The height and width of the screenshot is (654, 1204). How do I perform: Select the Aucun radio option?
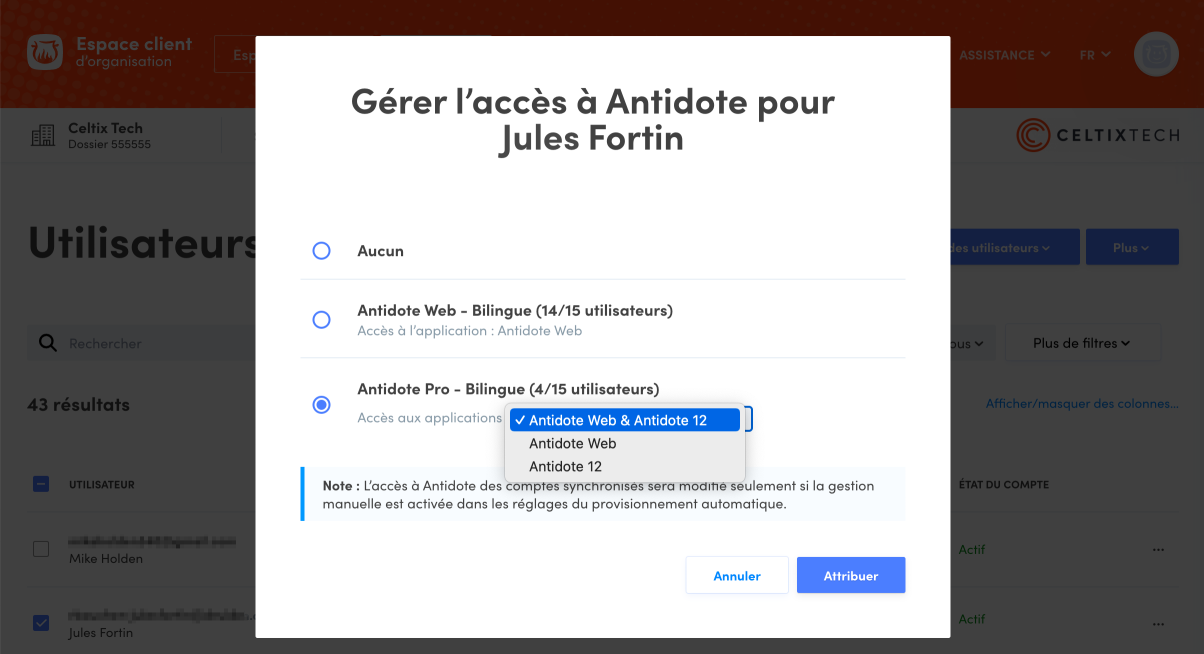pyautogui.click(x=321, y=251)
